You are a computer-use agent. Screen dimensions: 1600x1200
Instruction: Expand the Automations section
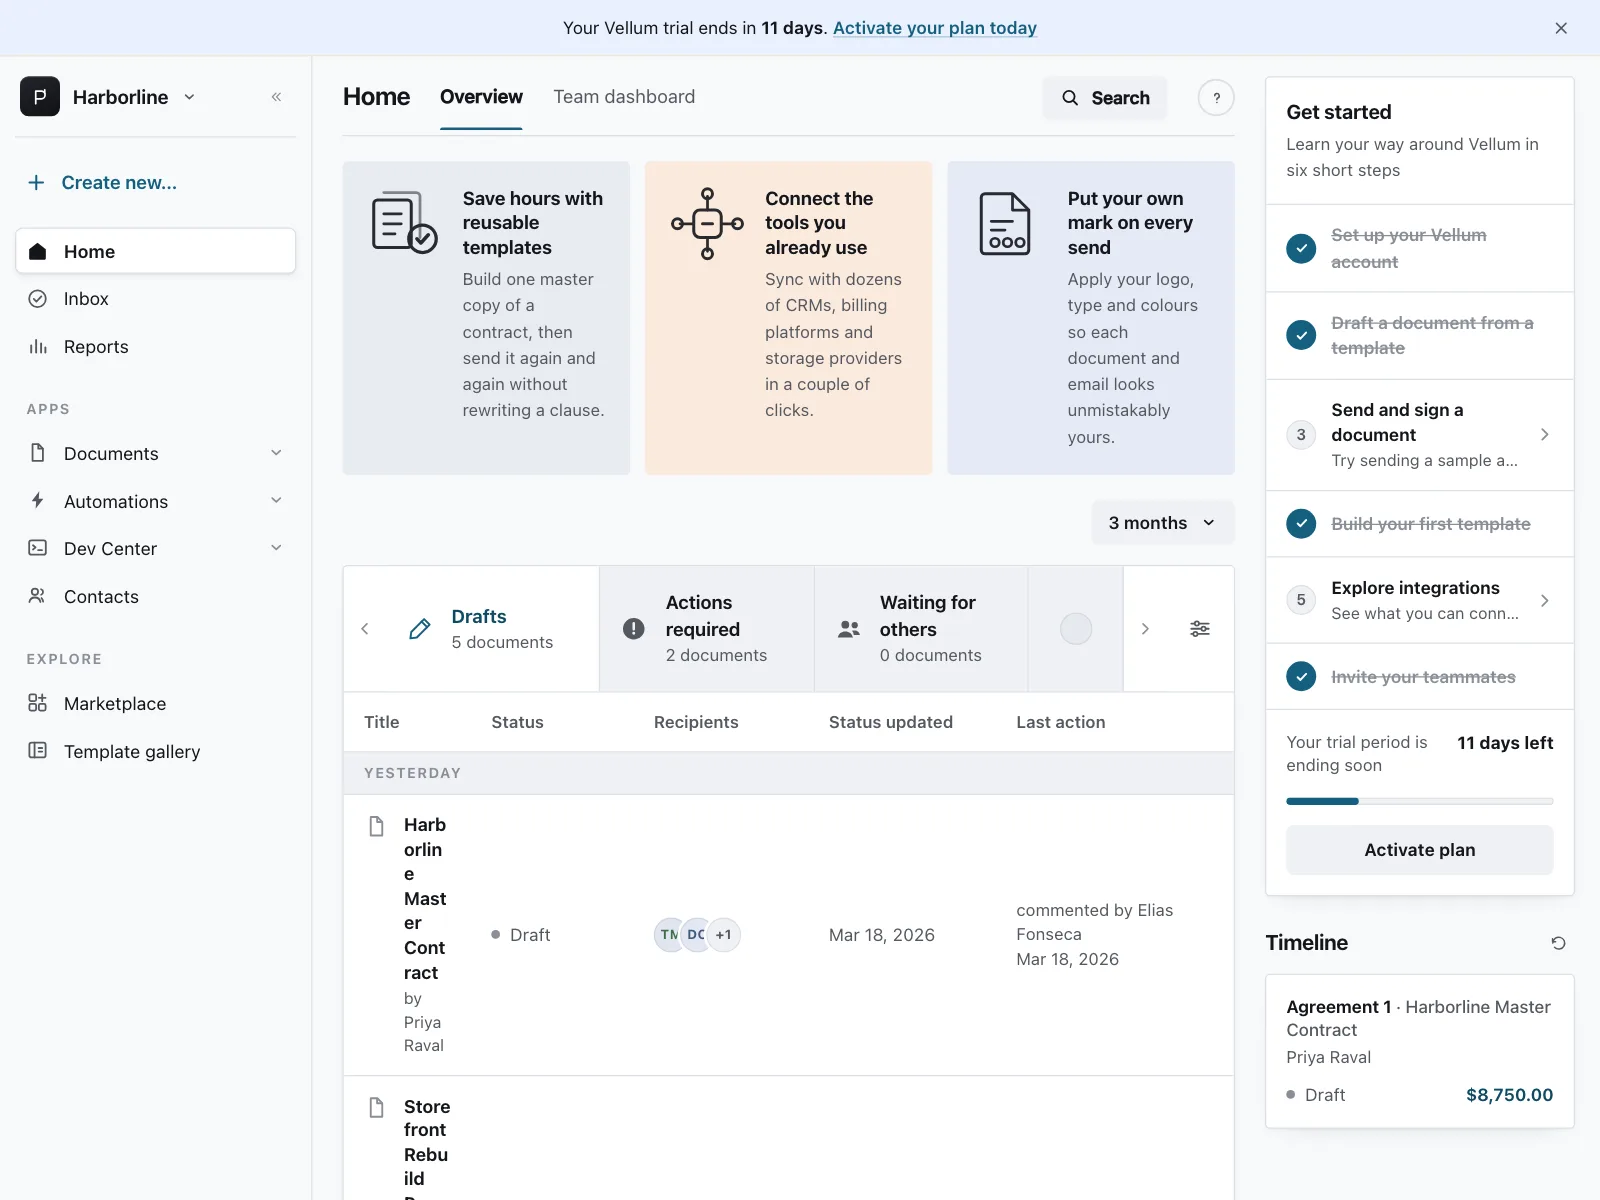pyautogui.click(x=276, y=501)
